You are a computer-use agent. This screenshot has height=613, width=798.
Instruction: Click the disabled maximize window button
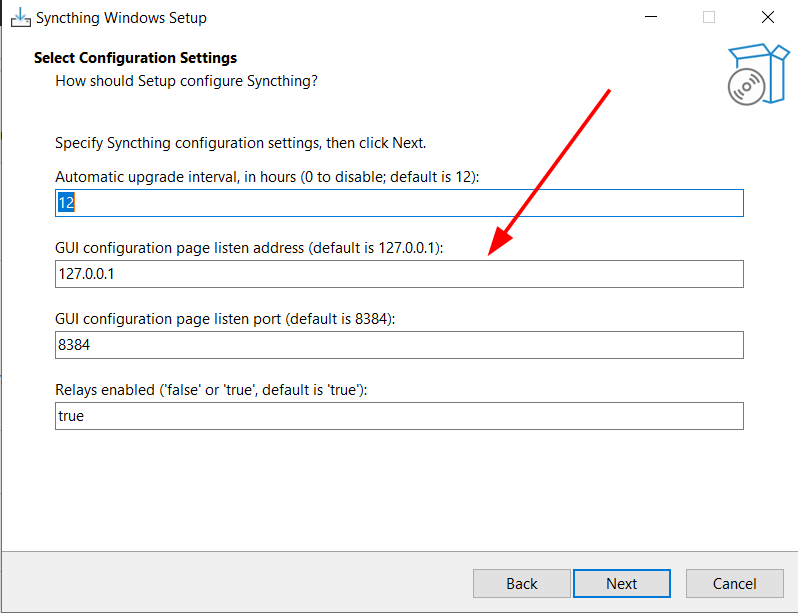(x=709, y=17)
